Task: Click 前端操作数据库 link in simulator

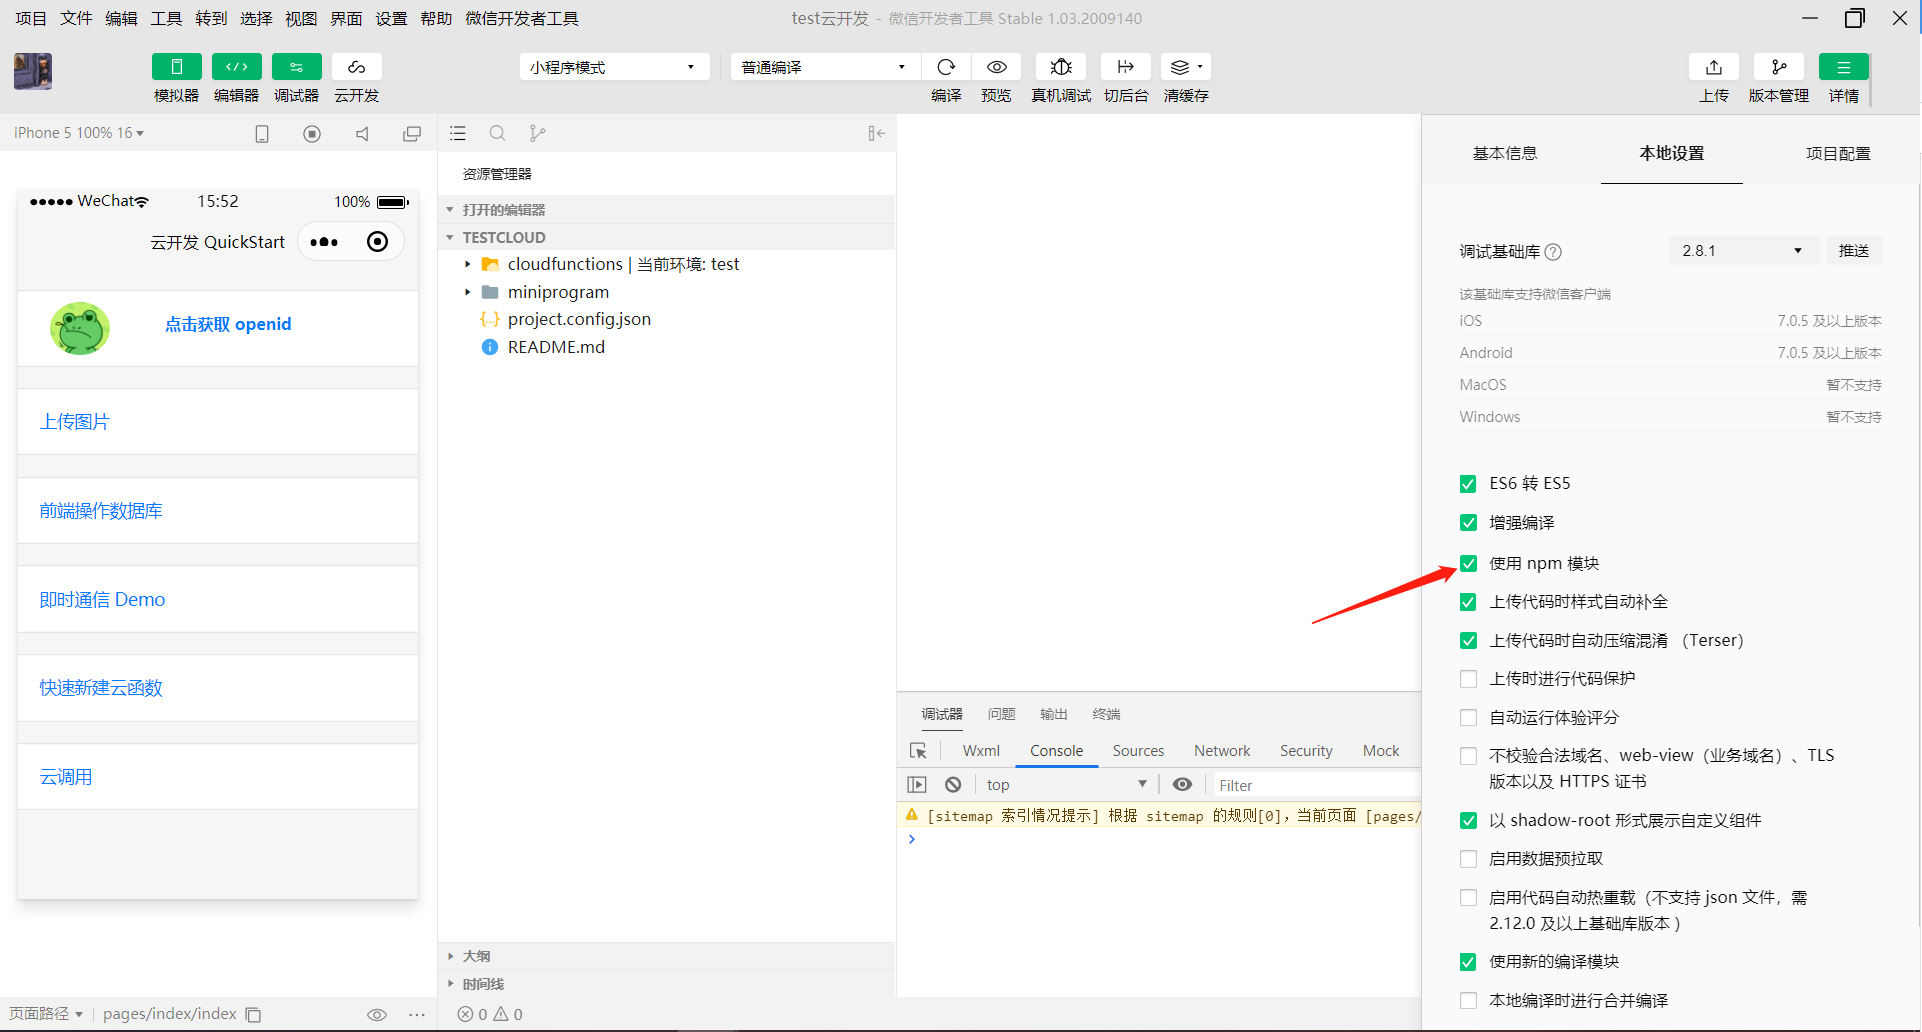Action: click(101, 511)
